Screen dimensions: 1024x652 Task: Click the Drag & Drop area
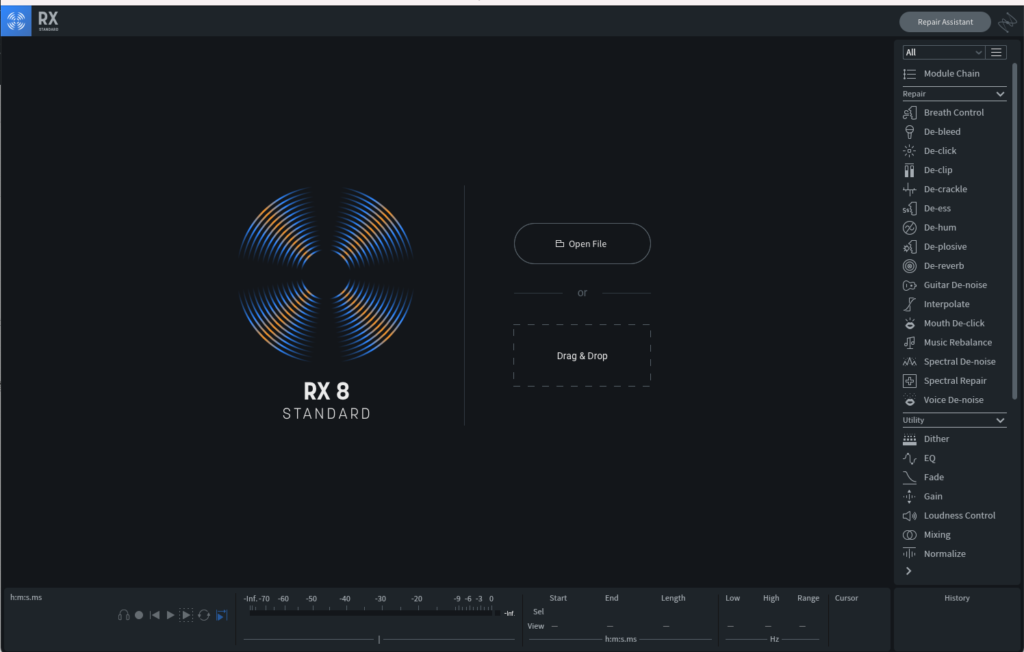pyautogui.click(x=582, y=356)
